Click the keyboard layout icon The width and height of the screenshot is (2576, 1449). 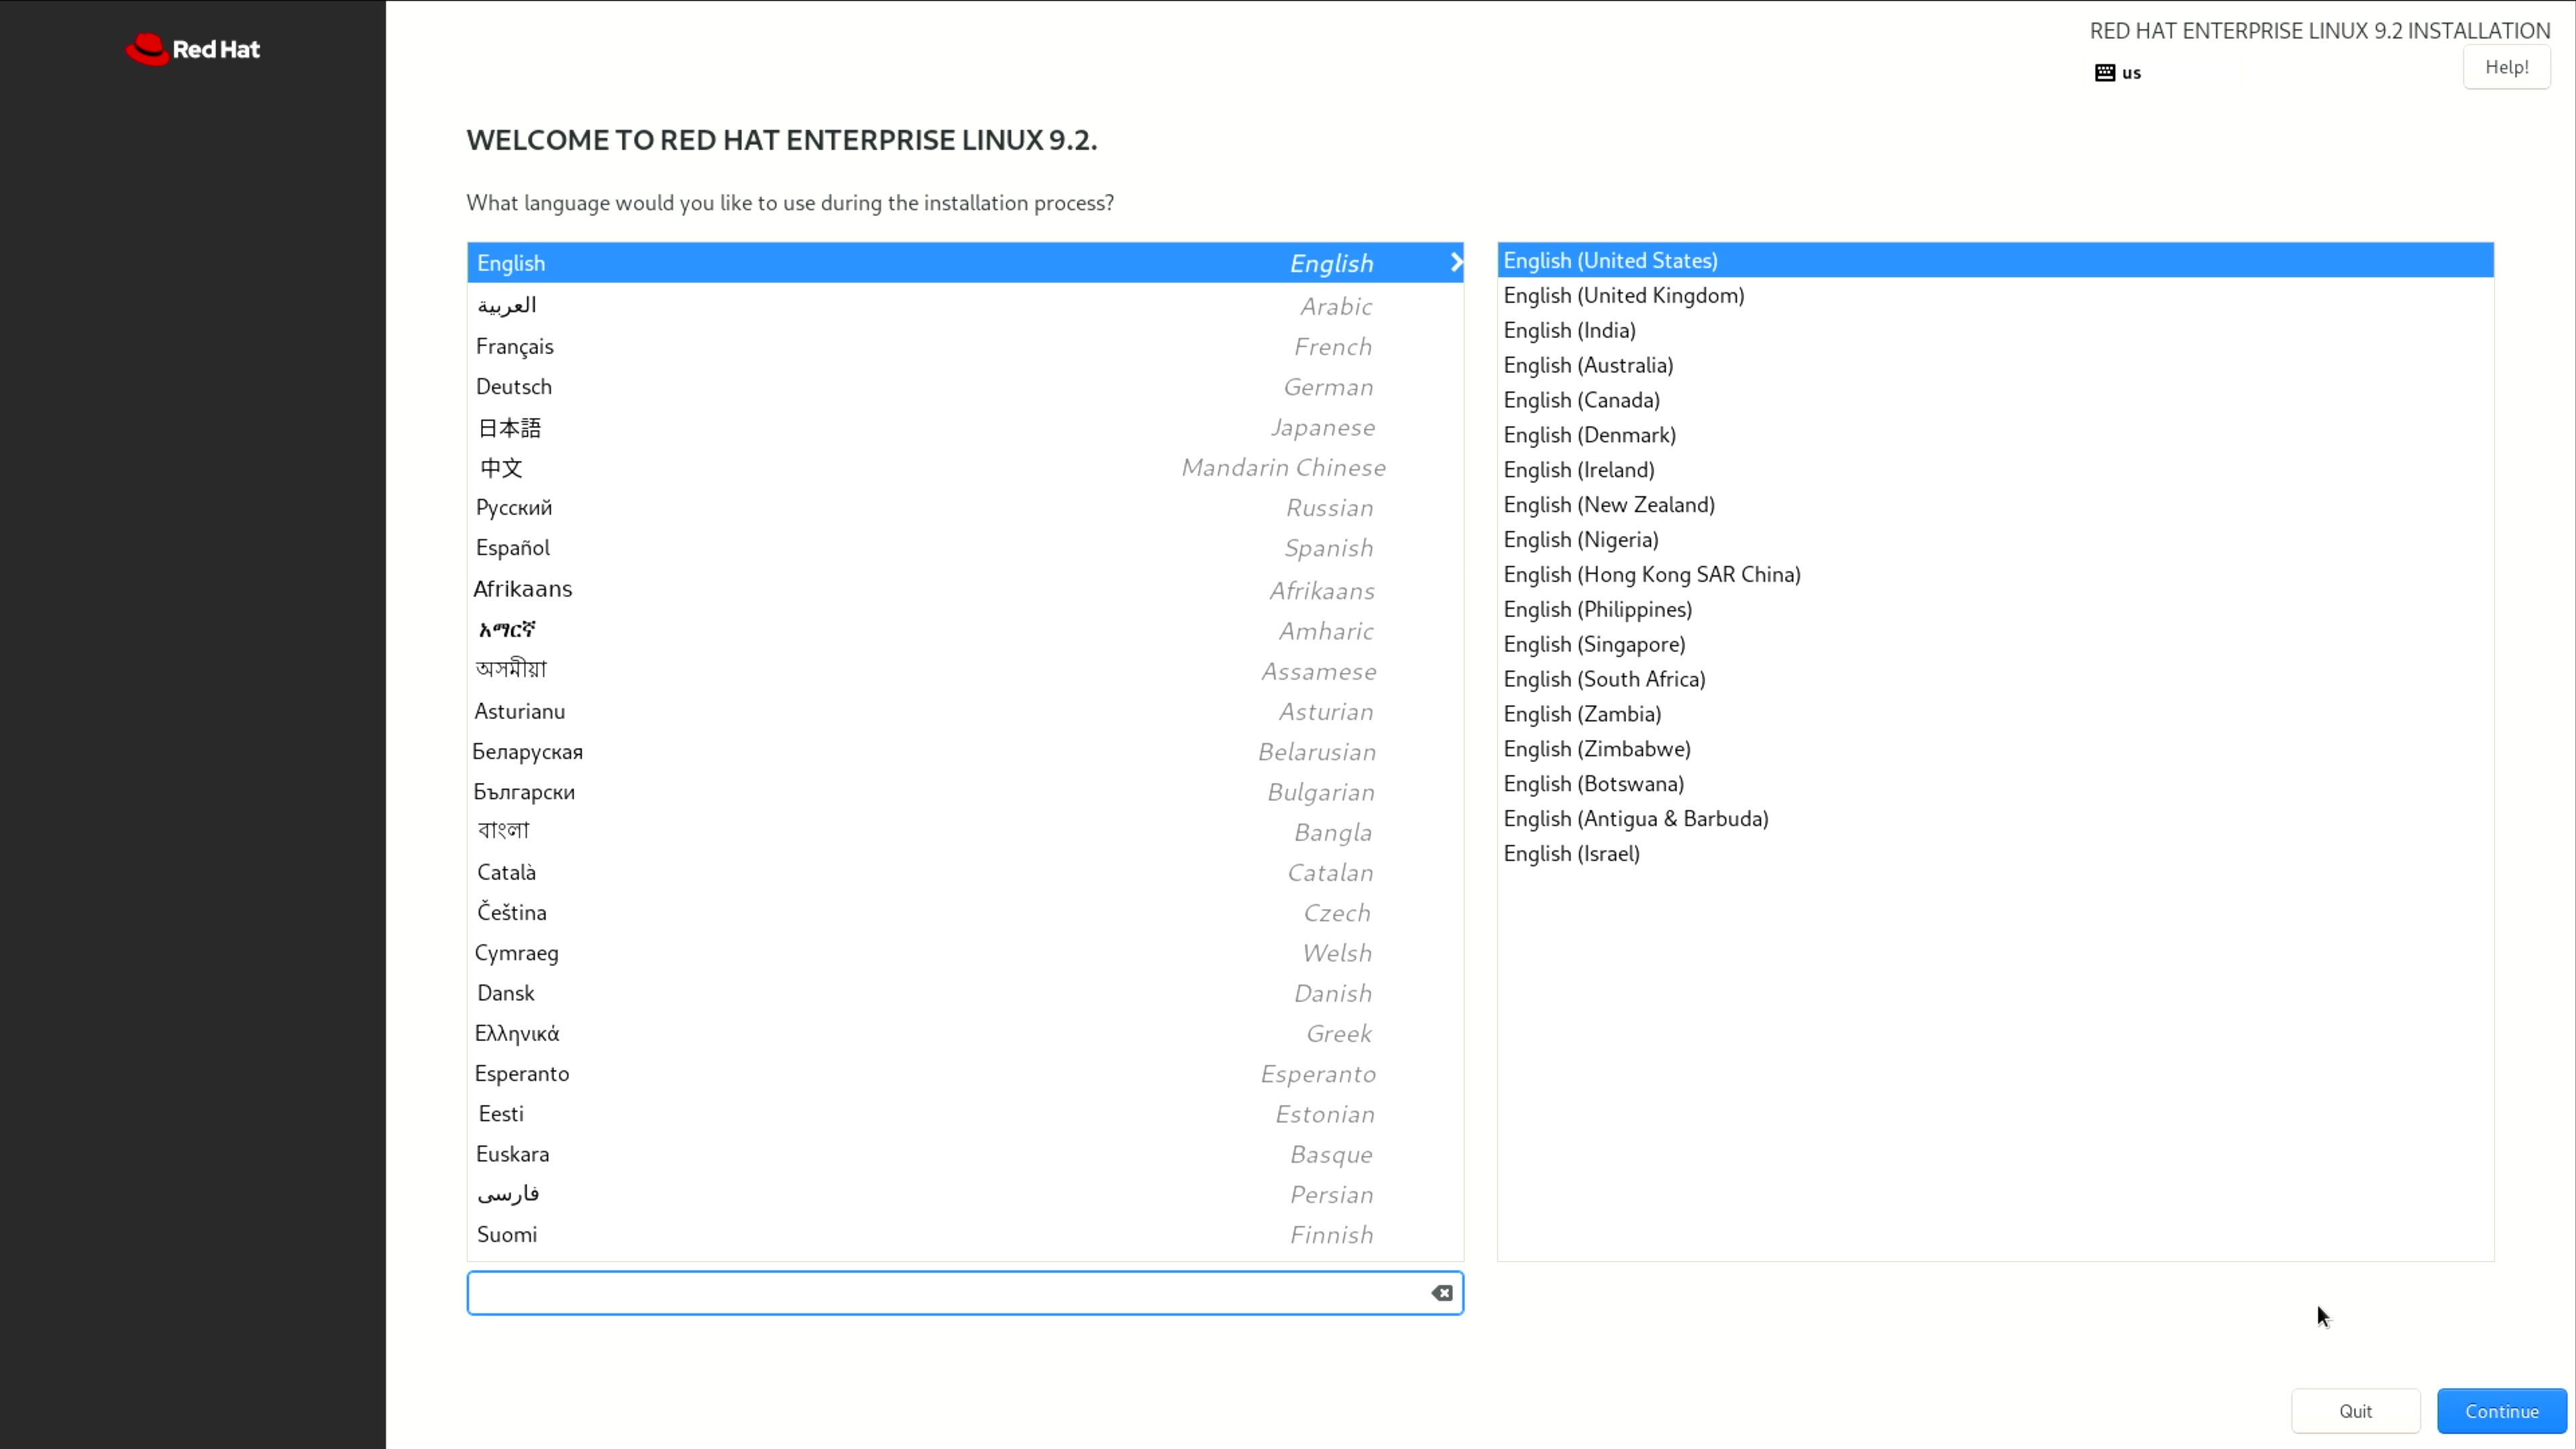click(2104, 72)
